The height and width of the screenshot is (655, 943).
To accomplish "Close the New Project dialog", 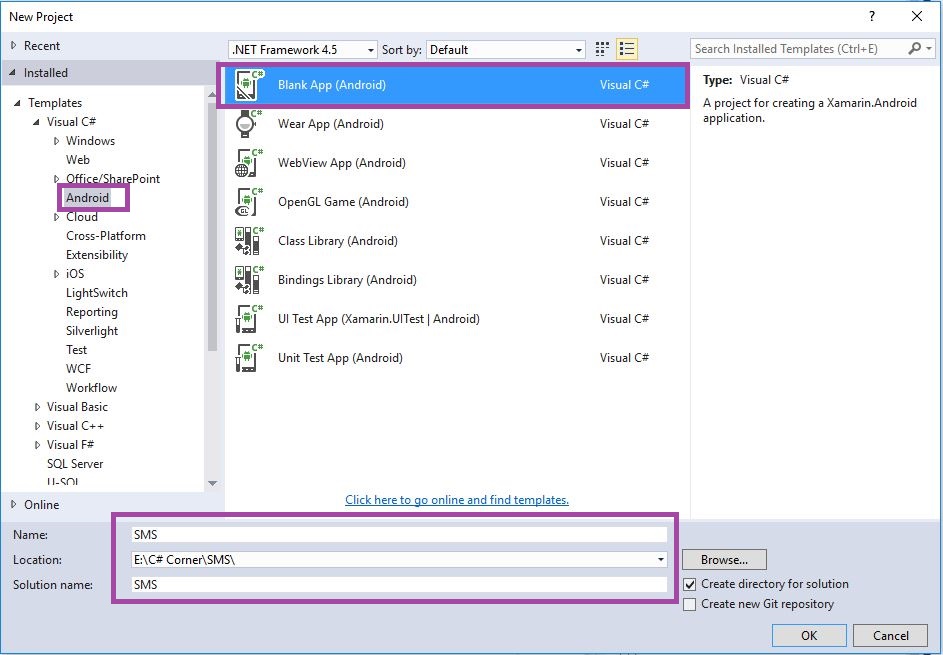I will tap(917, 17).
